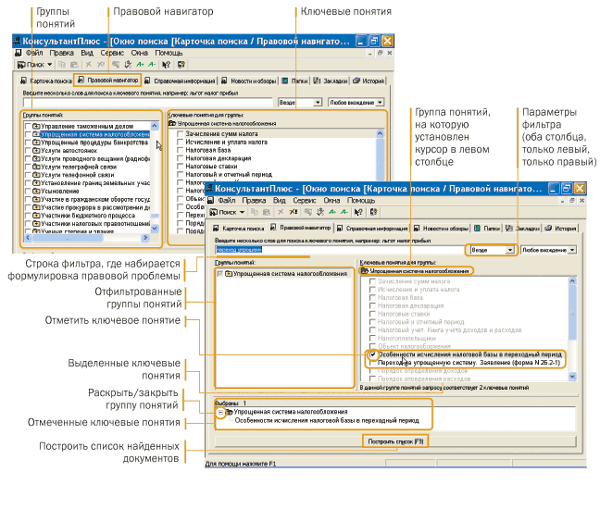Viewport: 600px width, 509px height.
Task: Click folder icon of Услуги автостоянок group
Action: [36, 150]
